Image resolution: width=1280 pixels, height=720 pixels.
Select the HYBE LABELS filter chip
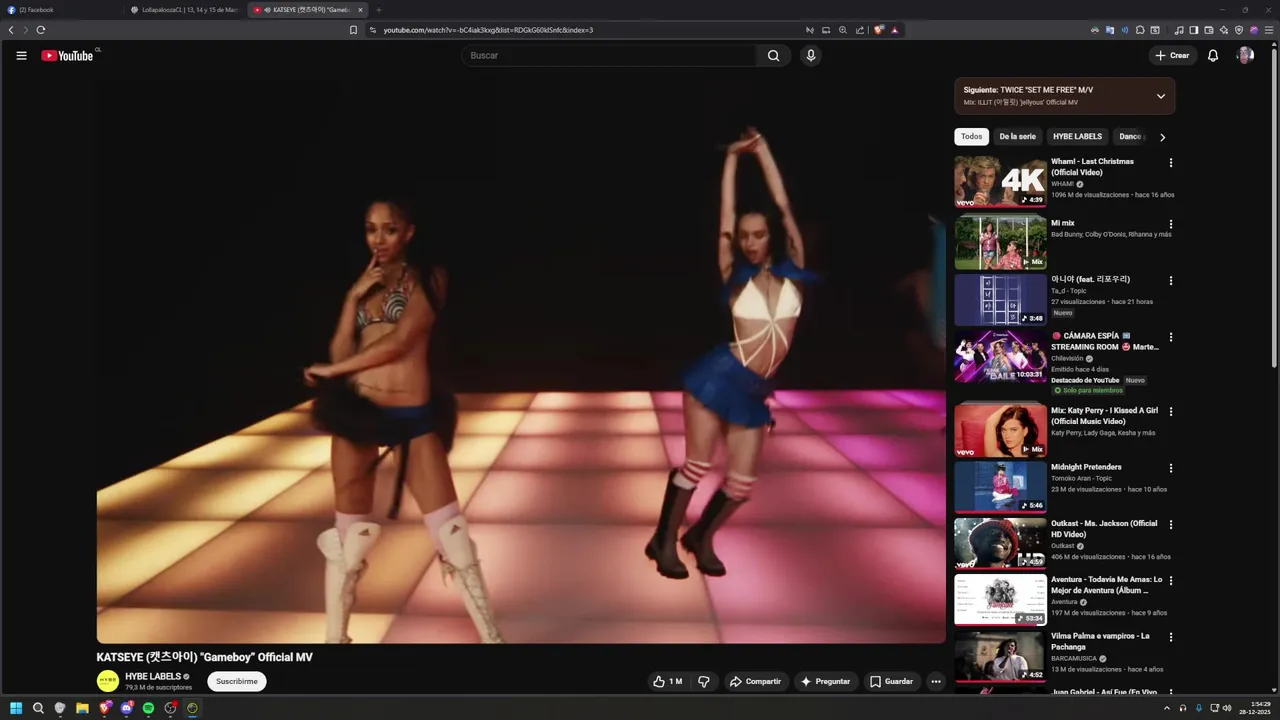click(1077, 137)
